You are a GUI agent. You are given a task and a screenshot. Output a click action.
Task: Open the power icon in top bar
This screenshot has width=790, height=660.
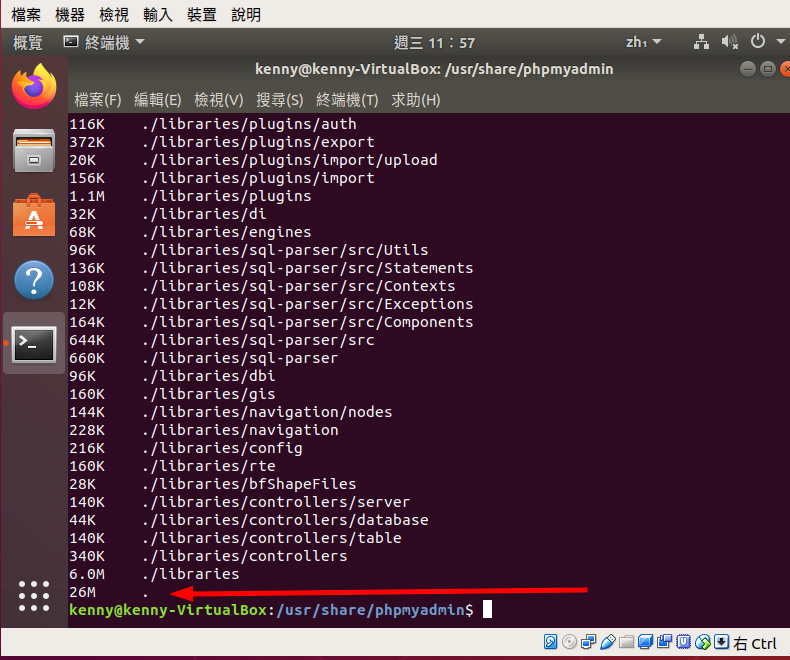[x=758, y=41]
